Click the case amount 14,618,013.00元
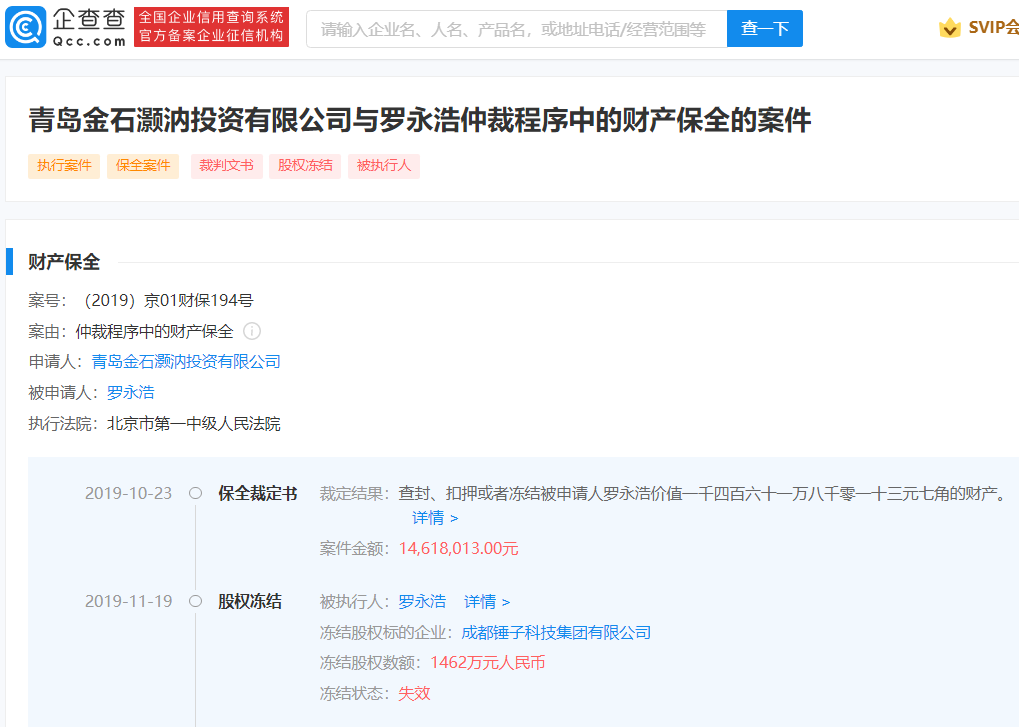1019x727 pixels. click(x=458, y=548)
